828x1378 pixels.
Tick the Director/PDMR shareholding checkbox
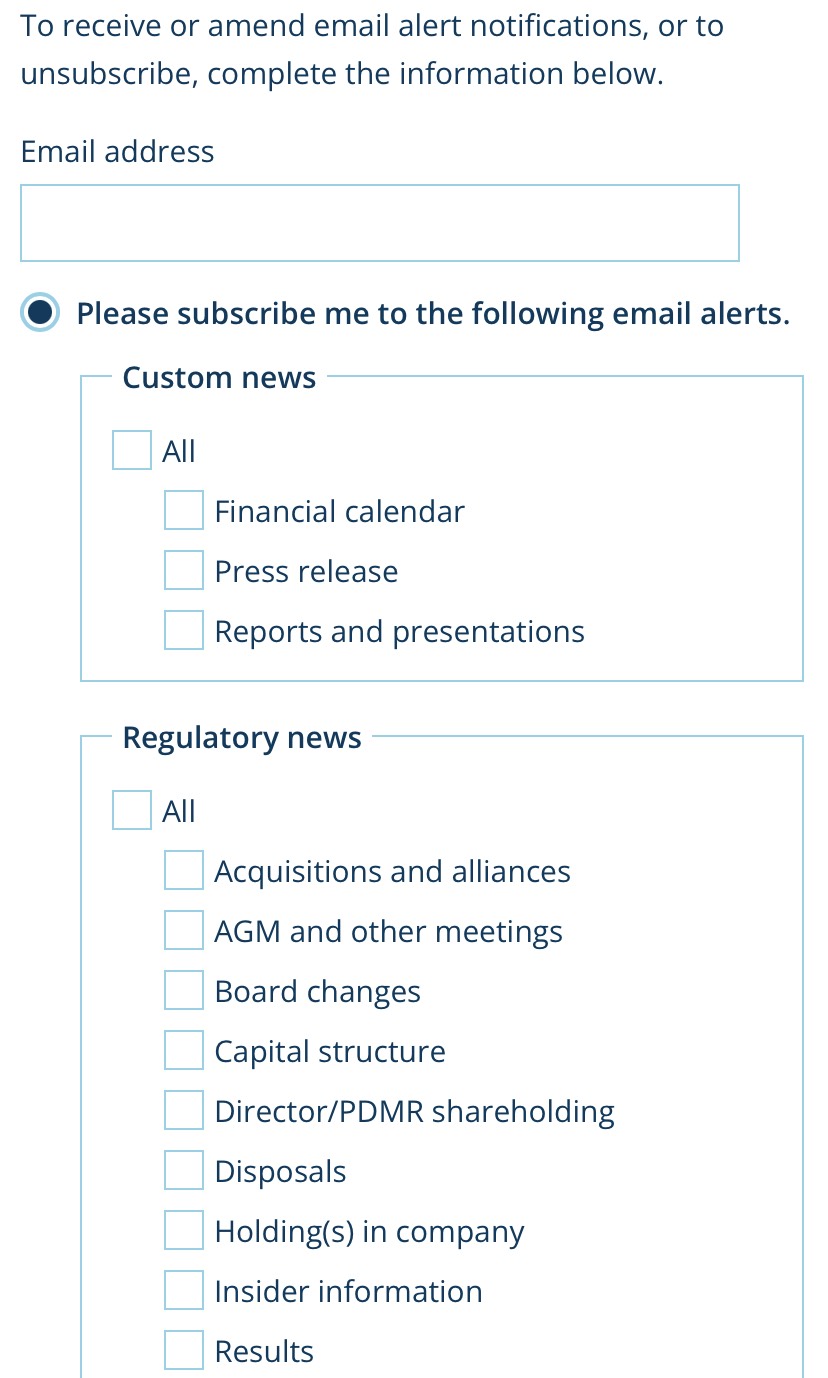tap(184, 1111)
